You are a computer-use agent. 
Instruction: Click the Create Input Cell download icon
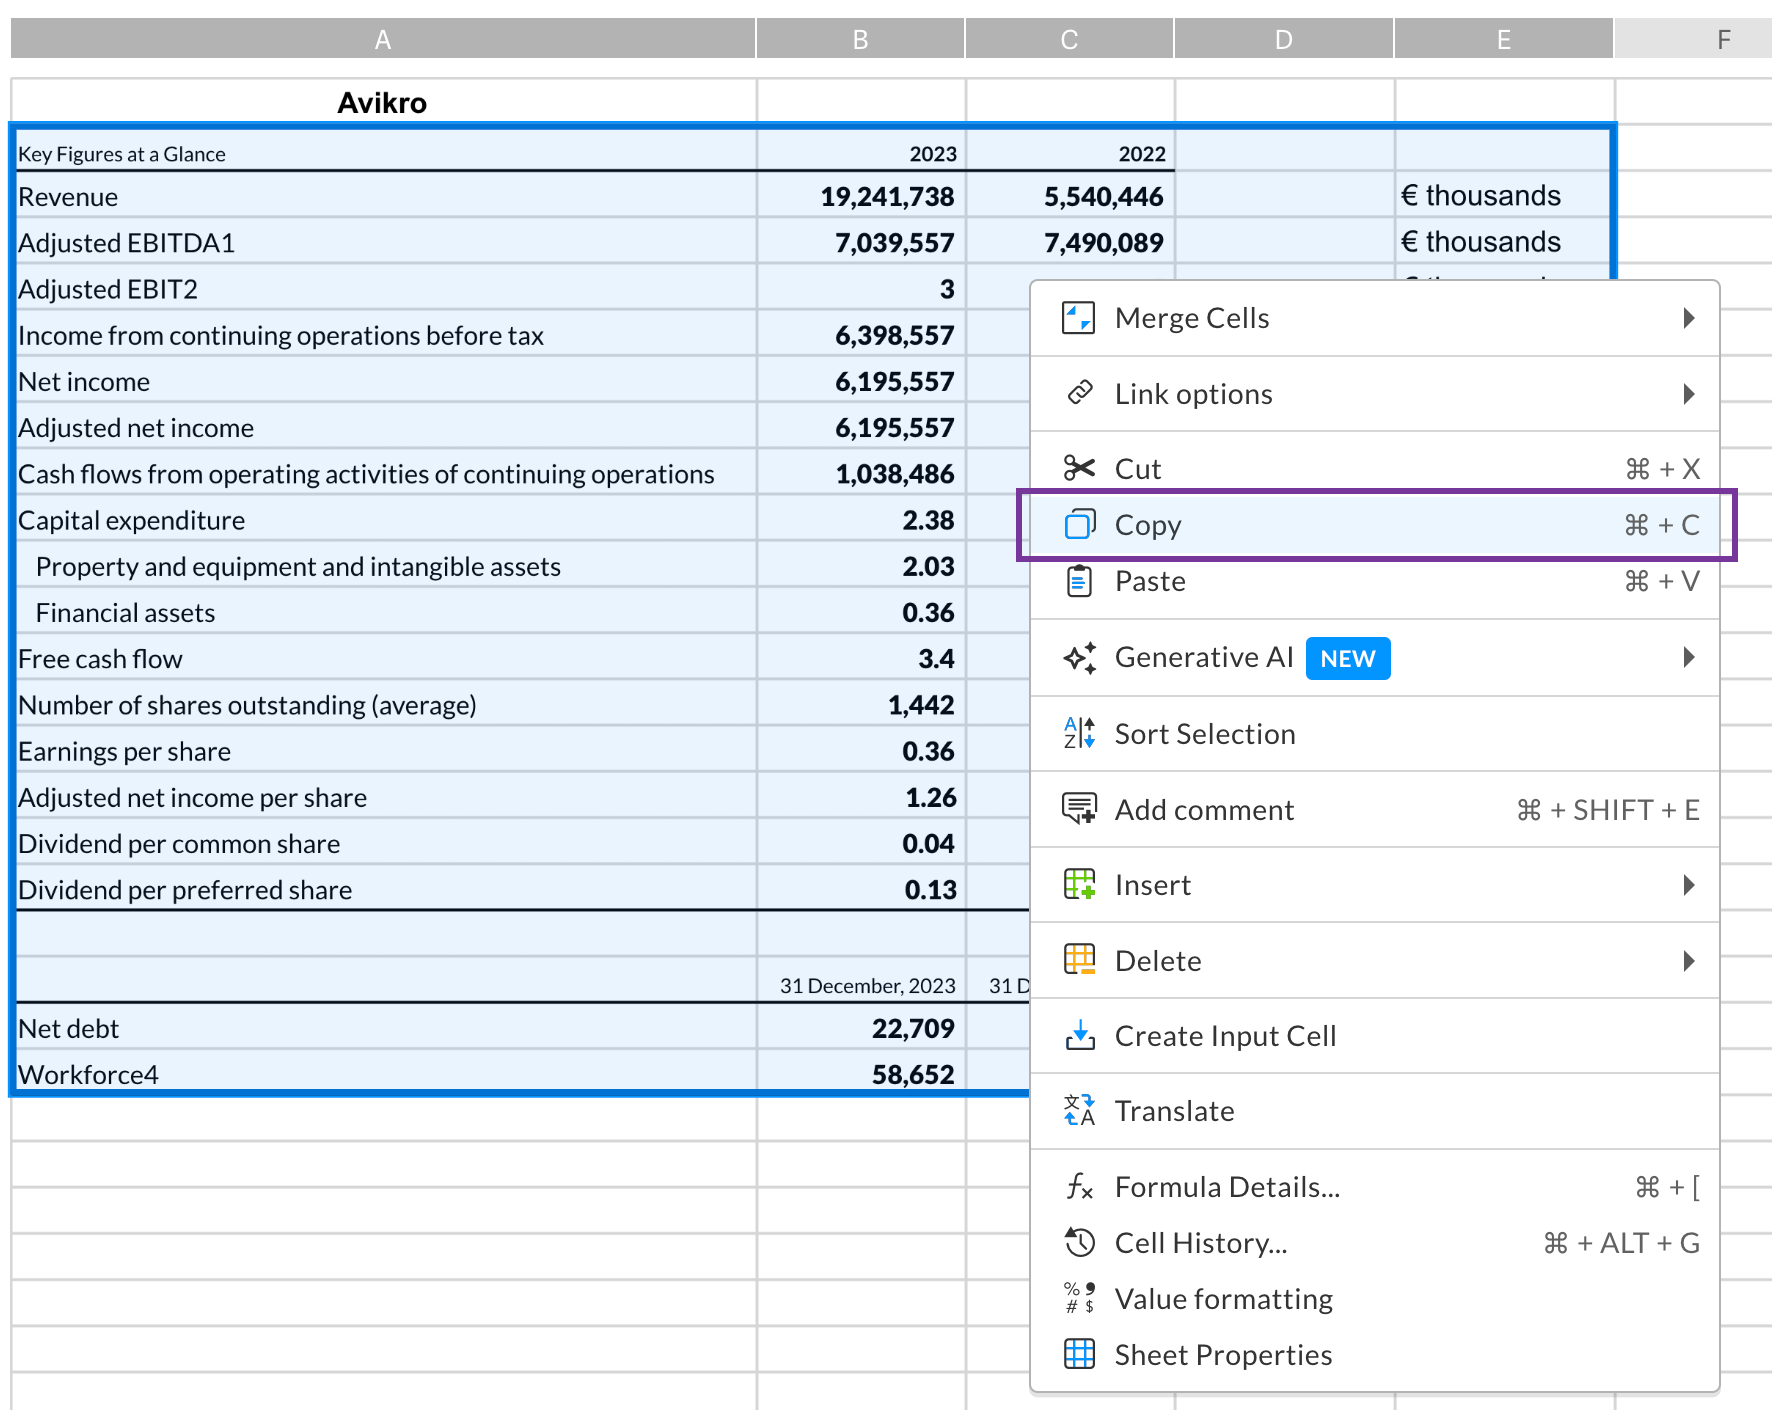[x=1079, y=1035]
